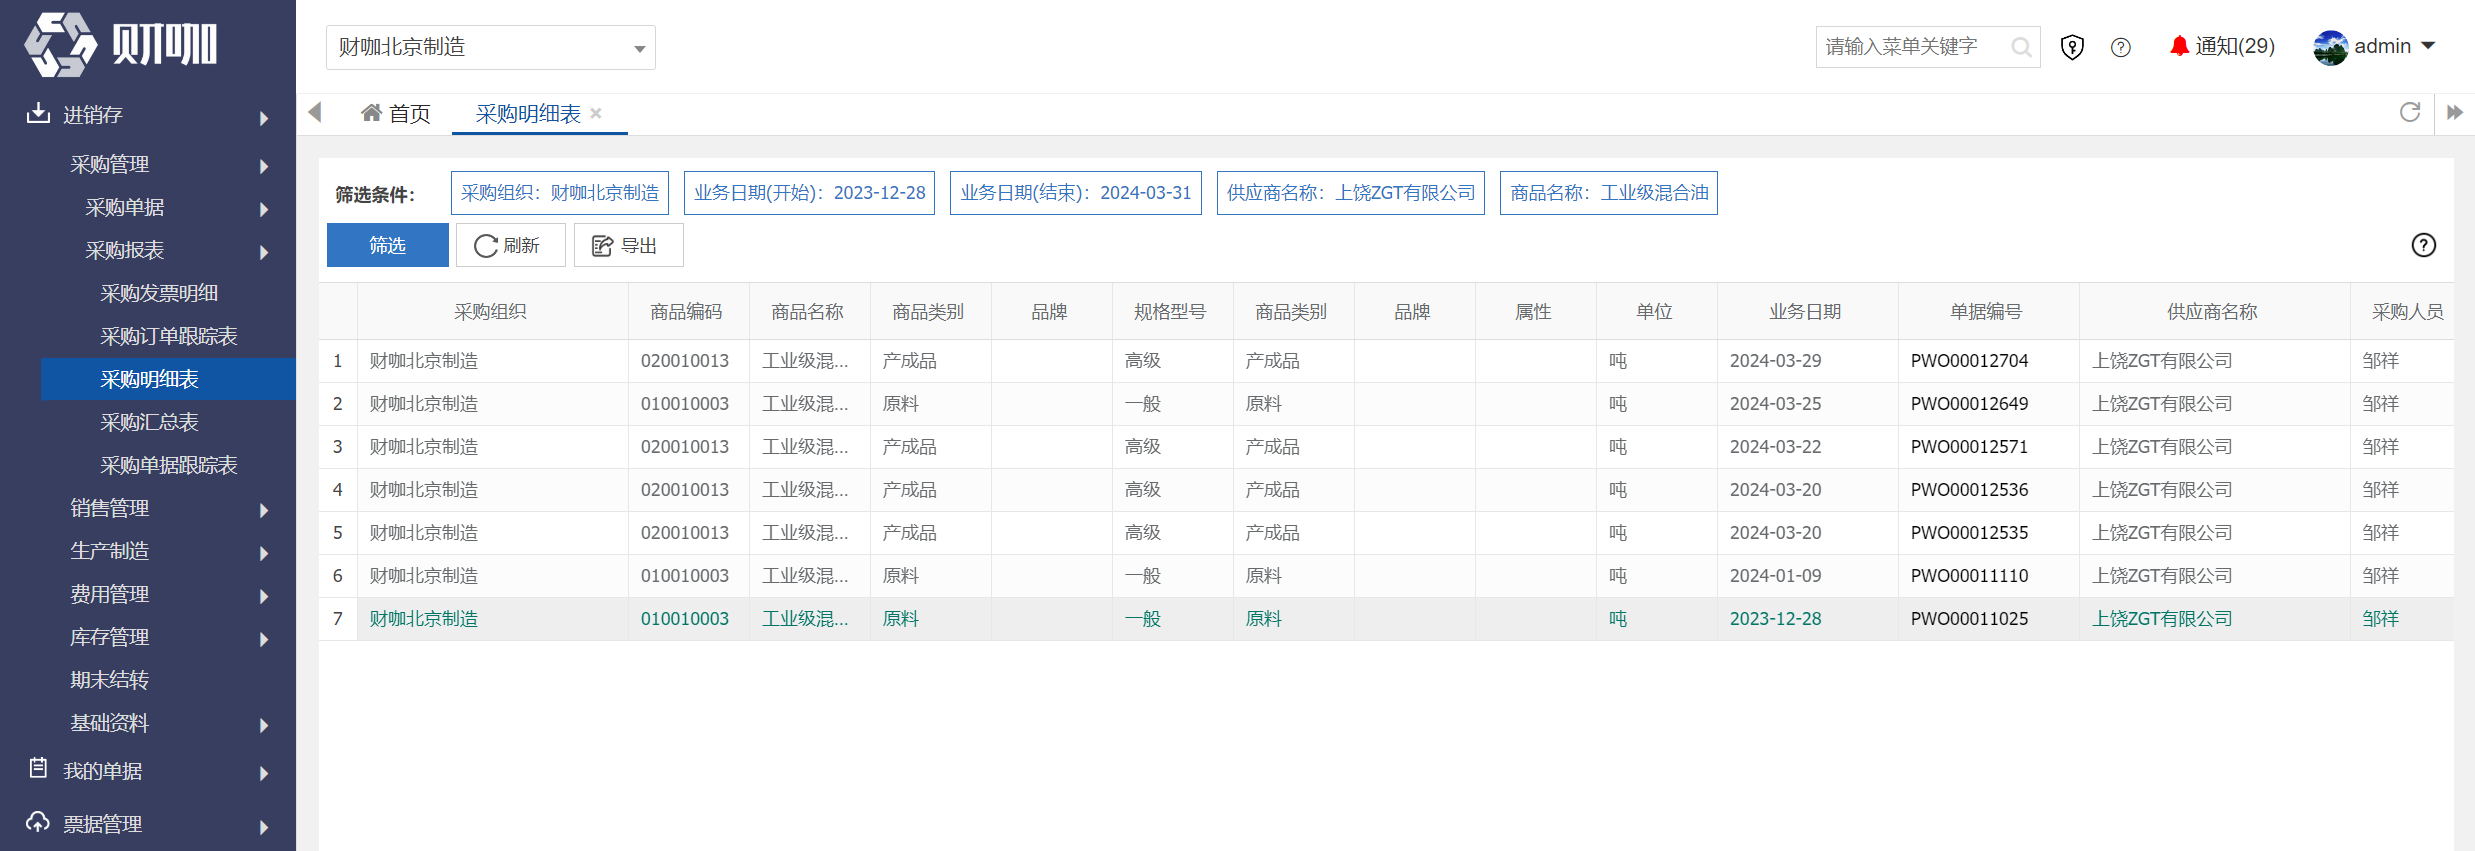2475x851 pixels.
Task: Click the 刷新 refresh button
Action: 511,245
